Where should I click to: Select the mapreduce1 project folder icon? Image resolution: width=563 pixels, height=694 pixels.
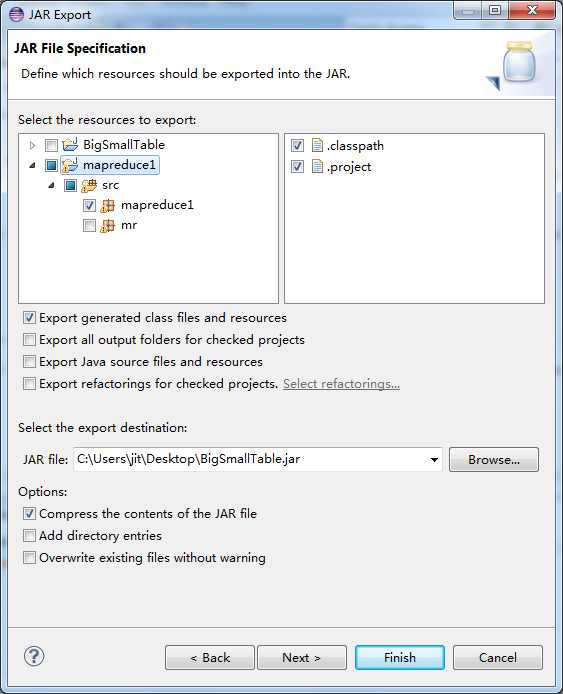pos(70,165)
